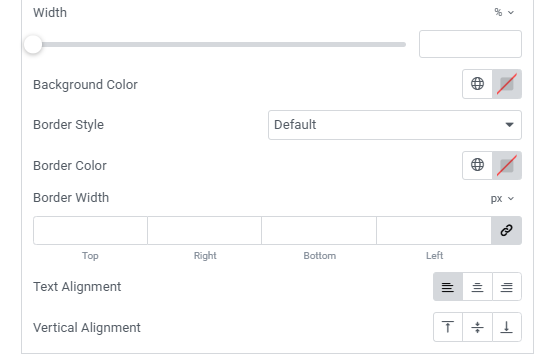
Task: Focus the Bottom border width field
Action: pos(319,230)
